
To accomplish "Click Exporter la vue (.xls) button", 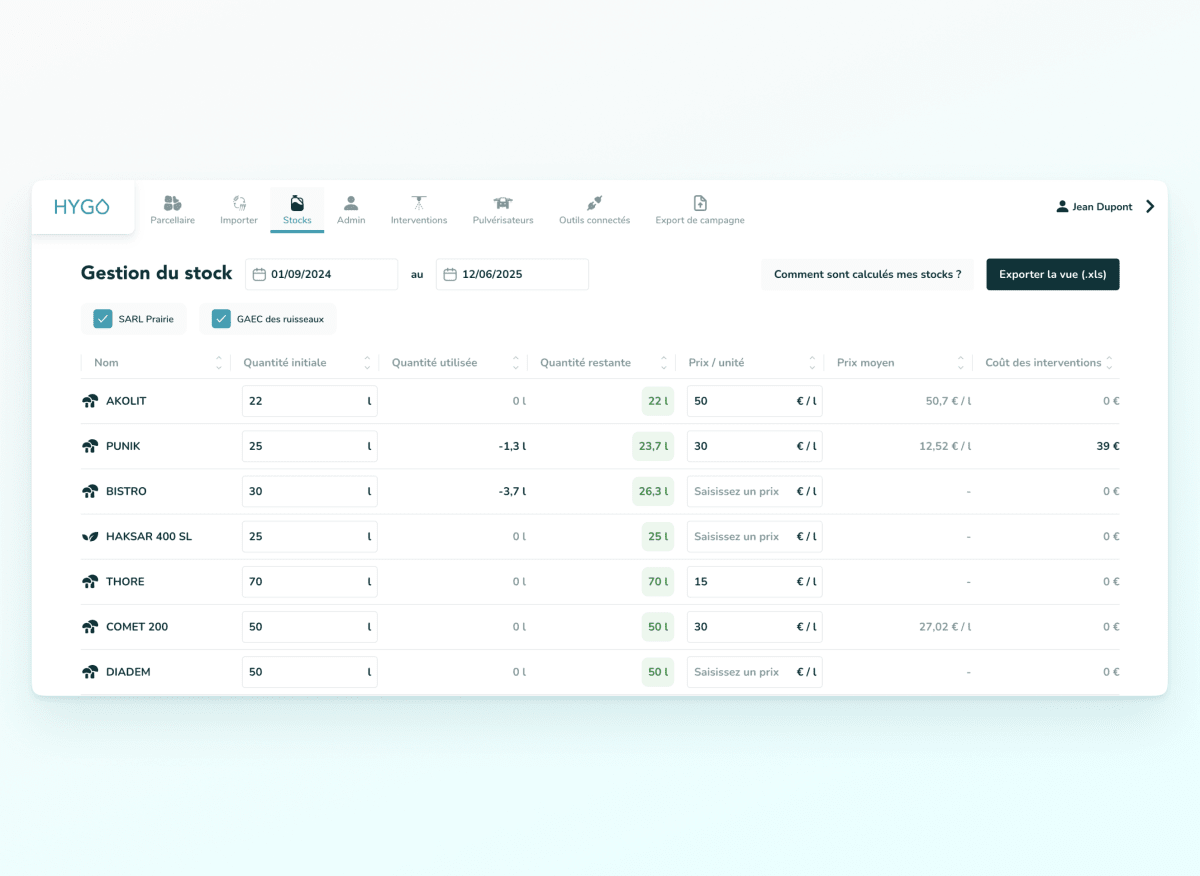I will point(1053,274).
